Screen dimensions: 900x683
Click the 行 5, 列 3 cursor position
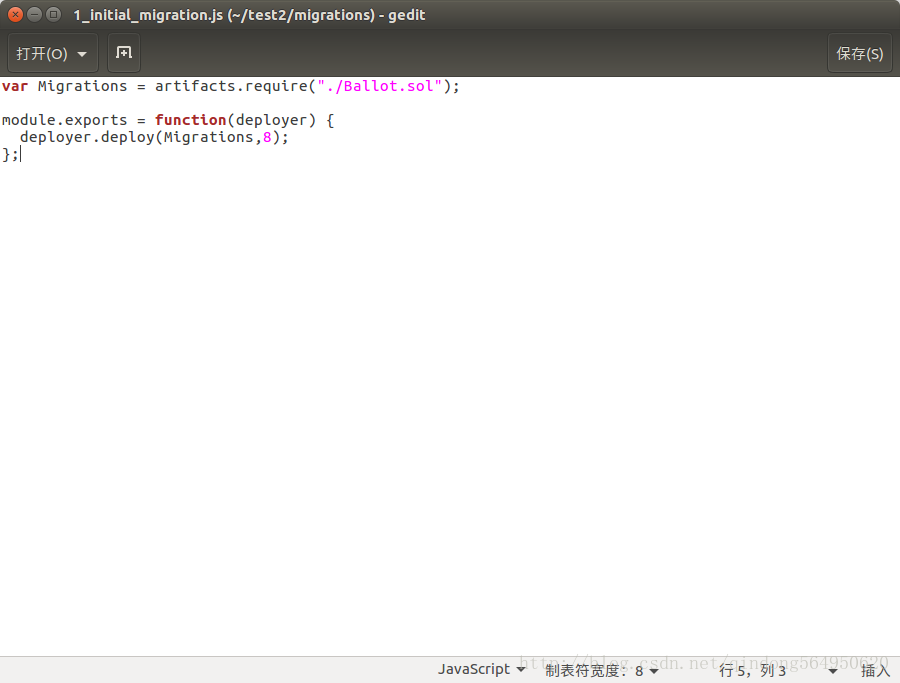click(x=752, y=670)
